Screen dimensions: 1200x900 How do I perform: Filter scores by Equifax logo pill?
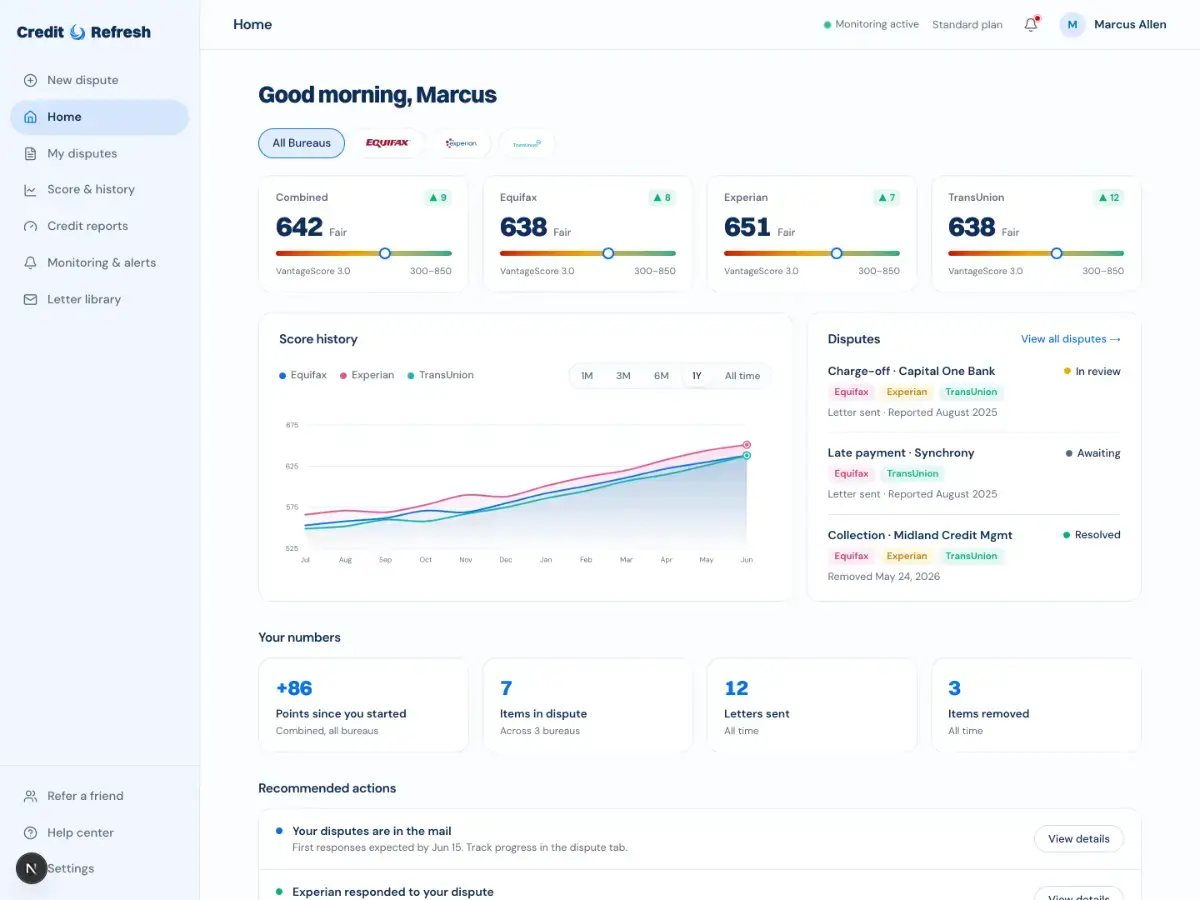point(387,143)
